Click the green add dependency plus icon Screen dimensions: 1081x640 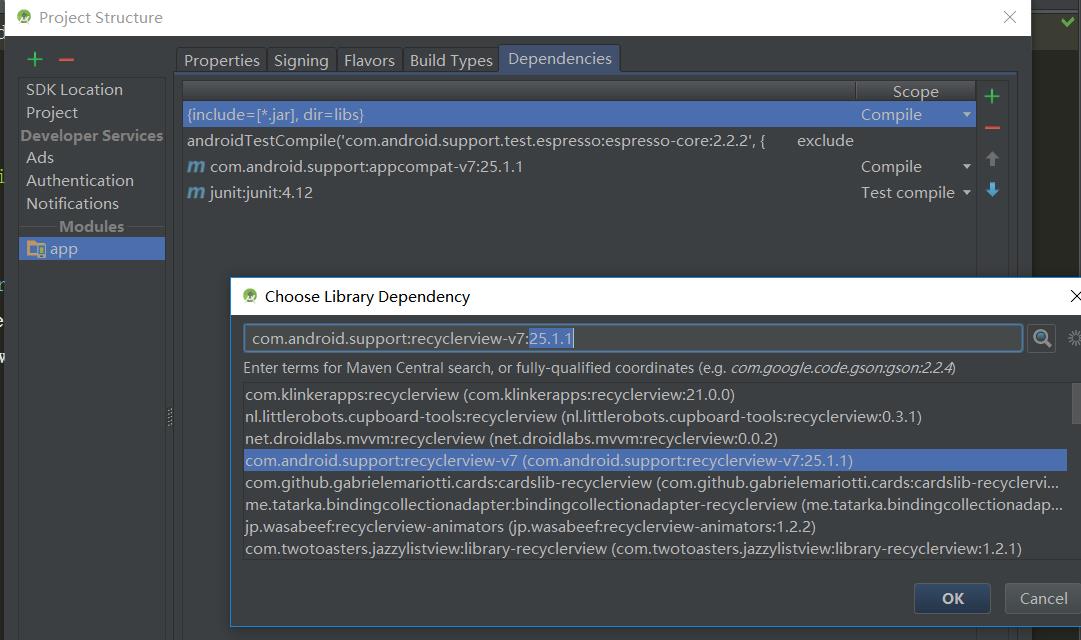point(992,96)
